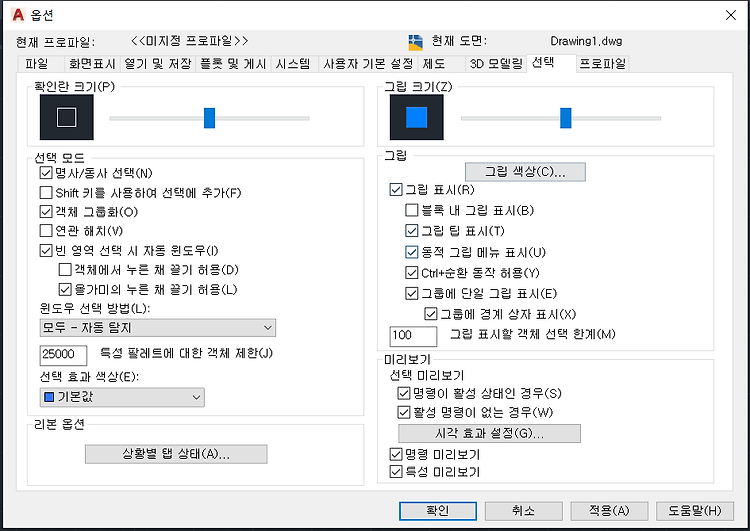Click the grip size preview box

point(417,117)
